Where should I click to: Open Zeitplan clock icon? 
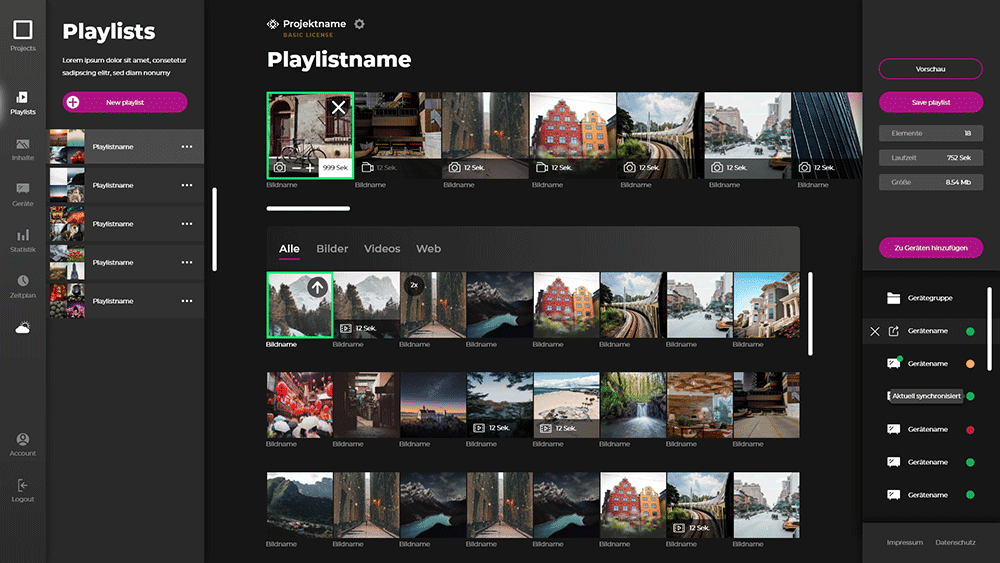22,281
